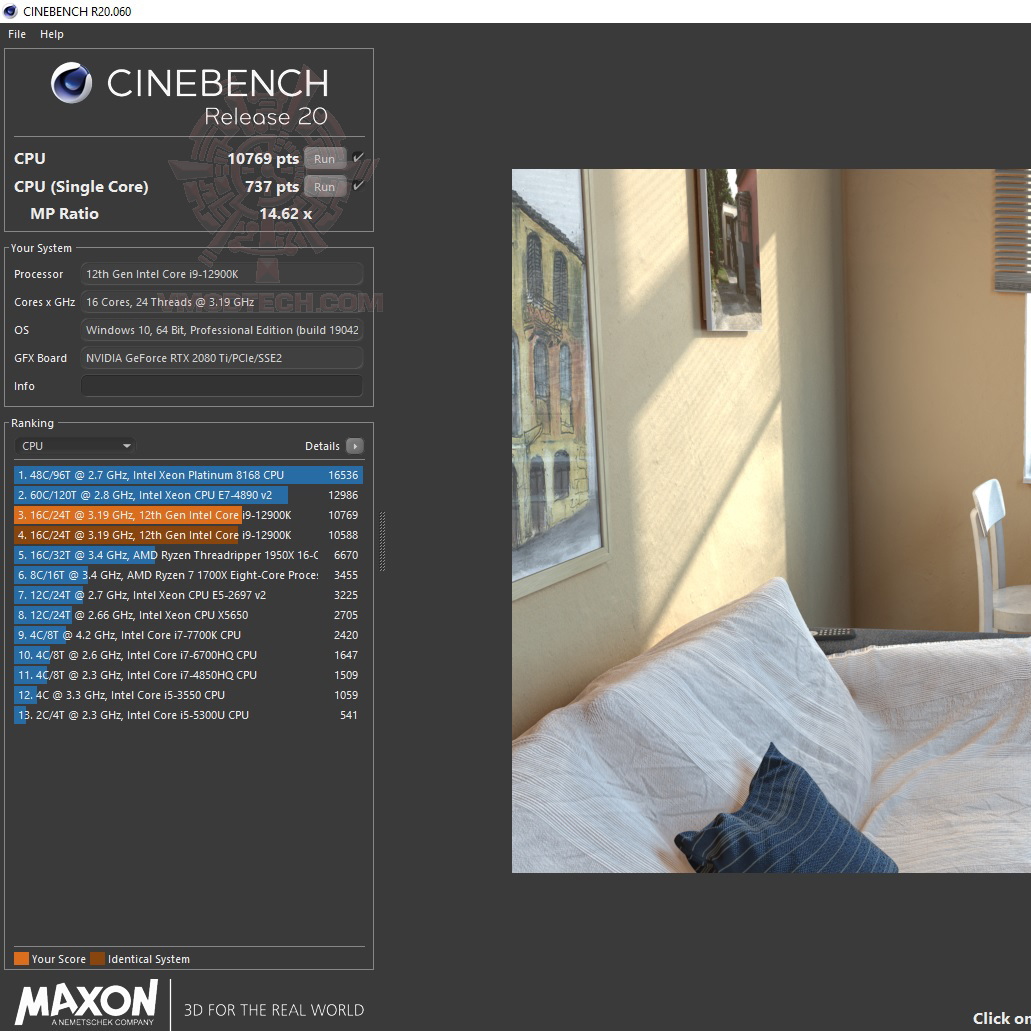Image resolution: width=1031 pixels, height=1031 pixels.
Task: Click the Info input field
Action: pyautogui.click(x=222, y=386)
